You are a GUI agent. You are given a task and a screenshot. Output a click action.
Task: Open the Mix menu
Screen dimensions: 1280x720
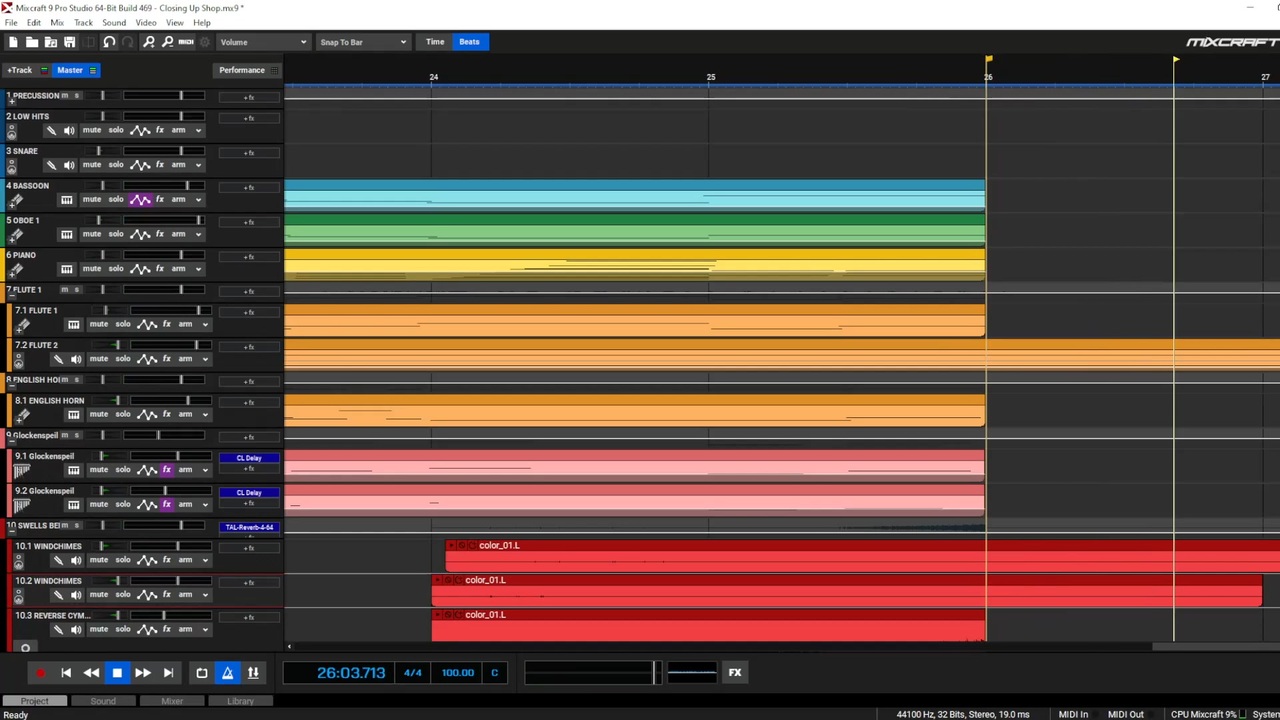click(57, 23)
